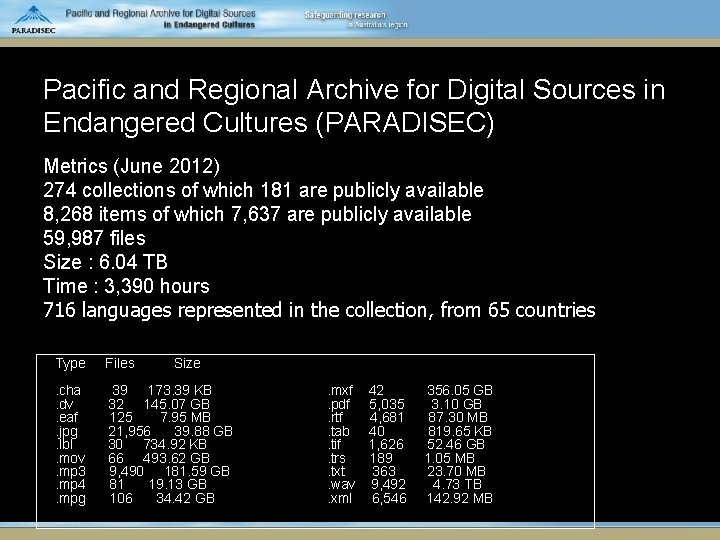Click the '.eaf' file type entry
The height and width of the screenshot is (540, 720).
tap(67, 417)
